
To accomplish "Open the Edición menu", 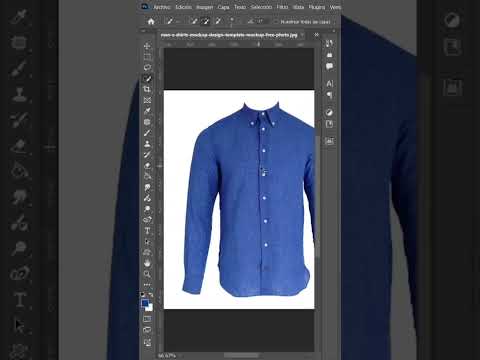I will coord(183,7).
